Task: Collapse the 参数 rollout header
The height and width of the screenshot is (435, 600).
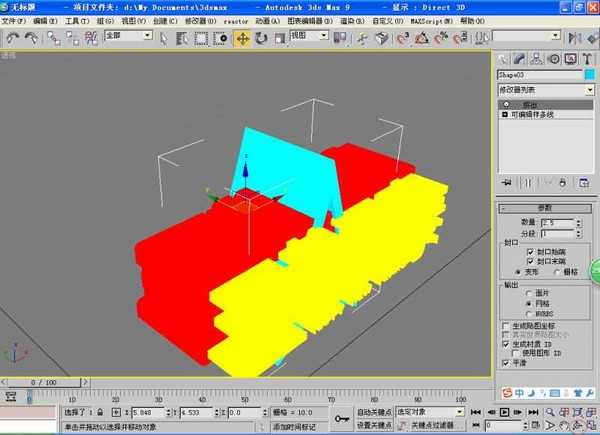Action: tap(545, 208)
